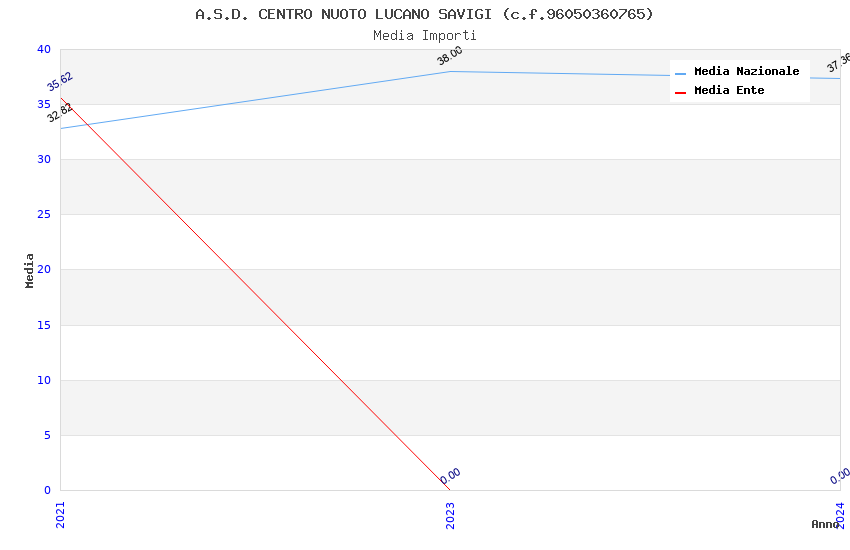This screenshot has width=850, height=550.
Task: Click the 32.82 data label
Action: pos(60,113)
